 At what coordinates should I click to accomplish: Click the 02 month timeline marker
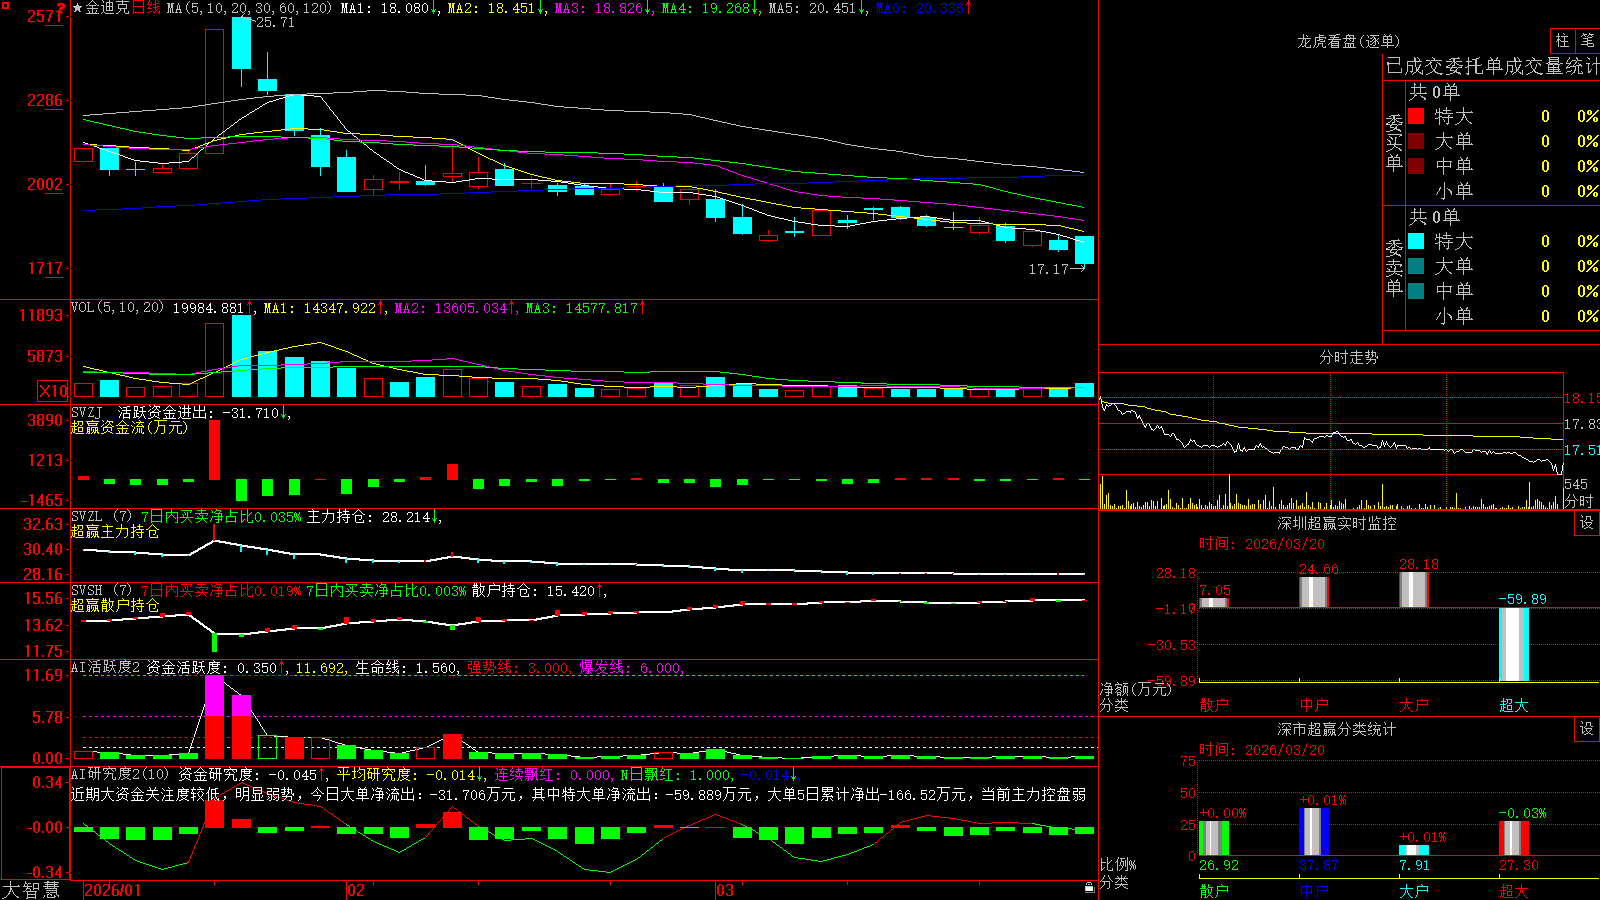click(x=355, y=890)
